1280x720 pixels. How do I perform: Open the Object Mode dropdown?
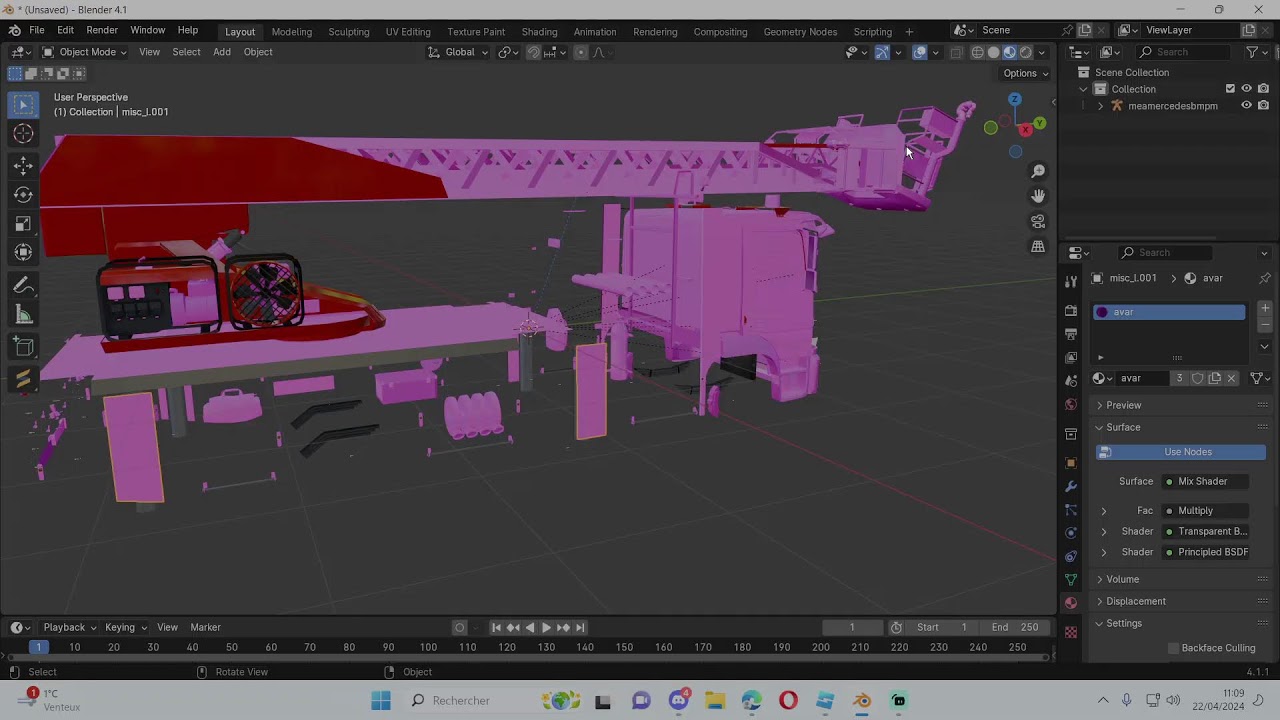point(85,52)
